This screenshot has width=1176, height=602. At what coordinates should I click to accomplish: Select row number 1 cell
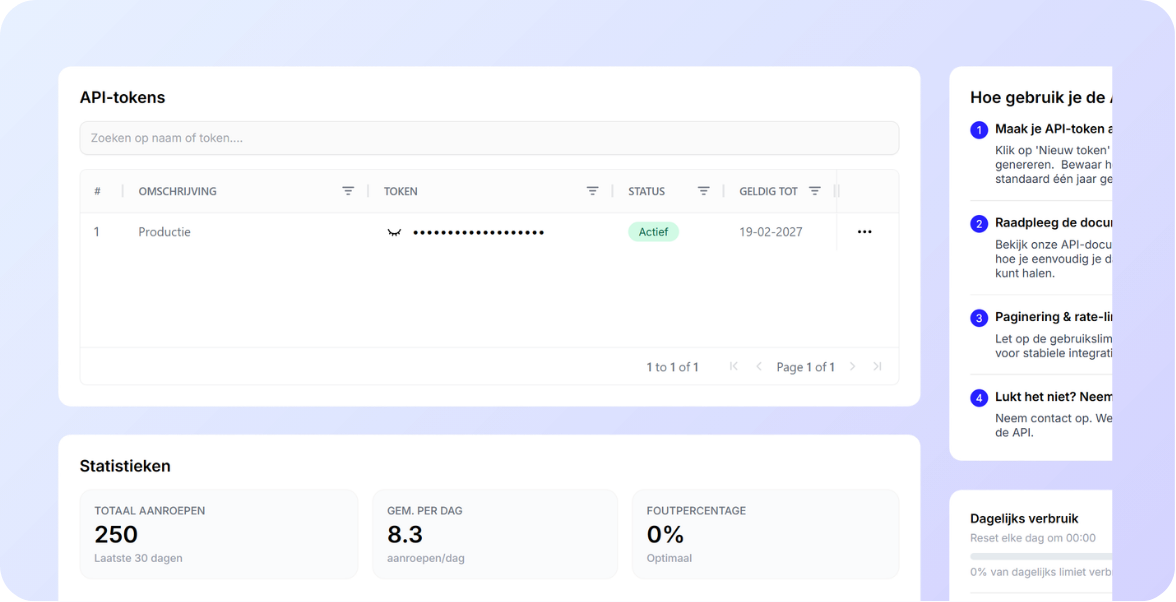click(x=96, y=232)
